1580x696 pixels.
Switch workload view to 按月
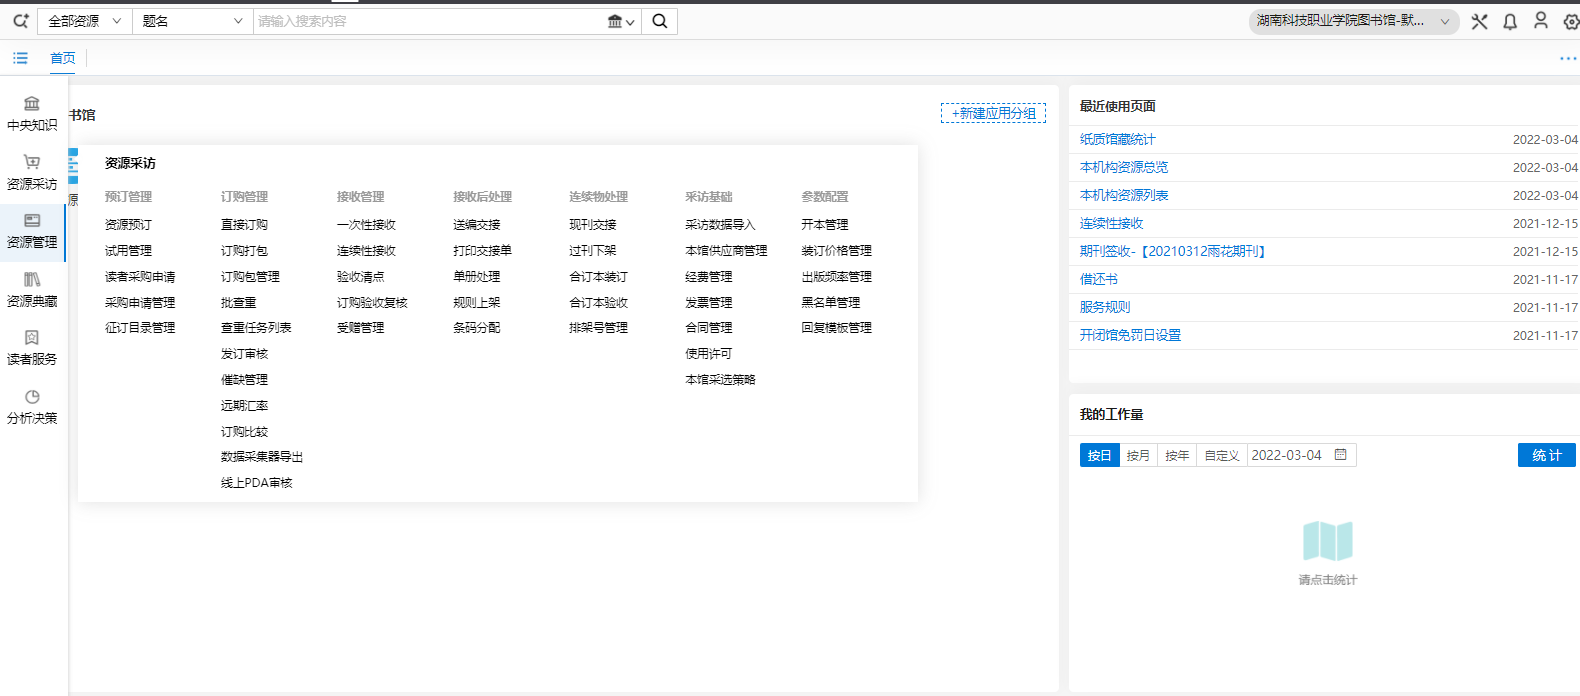(1138, 455)
